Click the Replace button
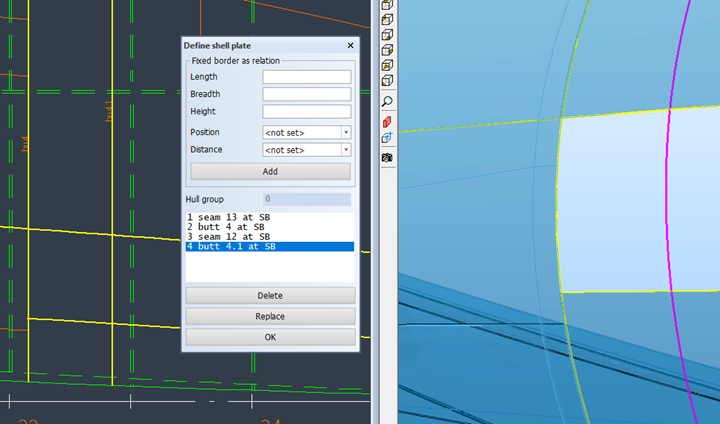720x424 pixels. (270, 316)
